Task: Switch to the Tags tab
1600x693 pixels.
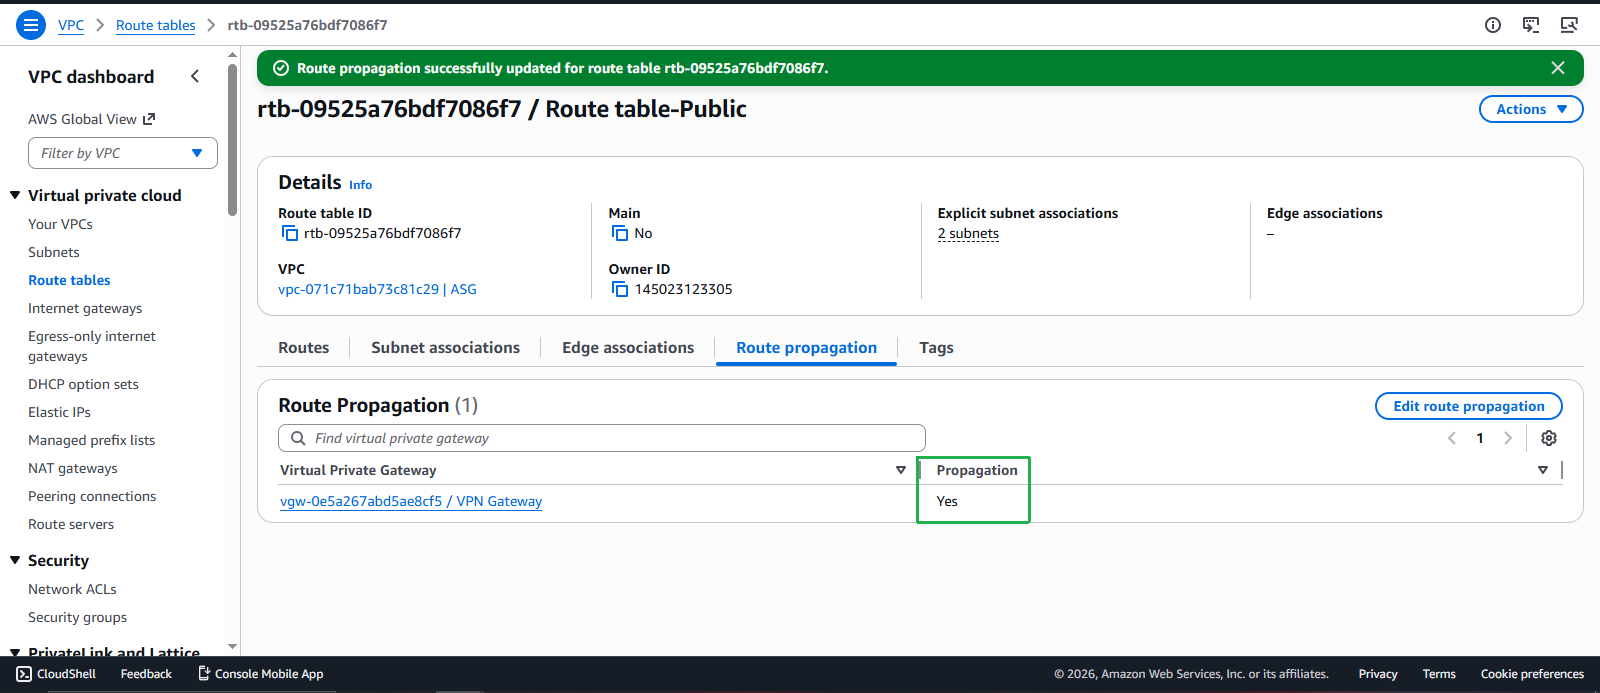Action: (936, 348)
